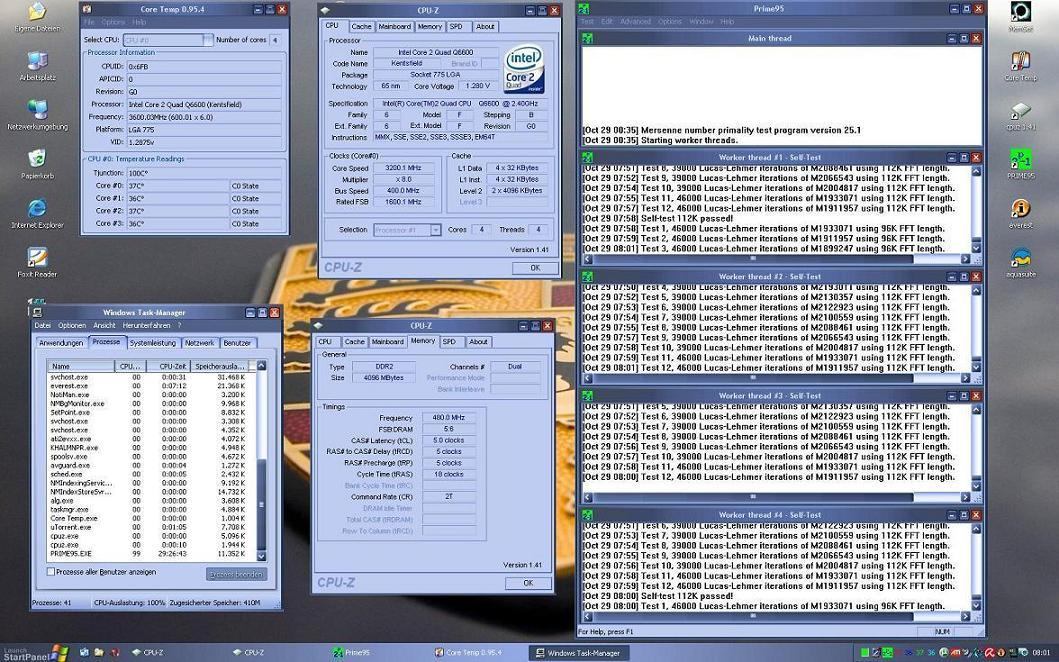Open the Eigene Dateien desktop folder
Screen dimensions: 1059x662
(x=37, y=15)
